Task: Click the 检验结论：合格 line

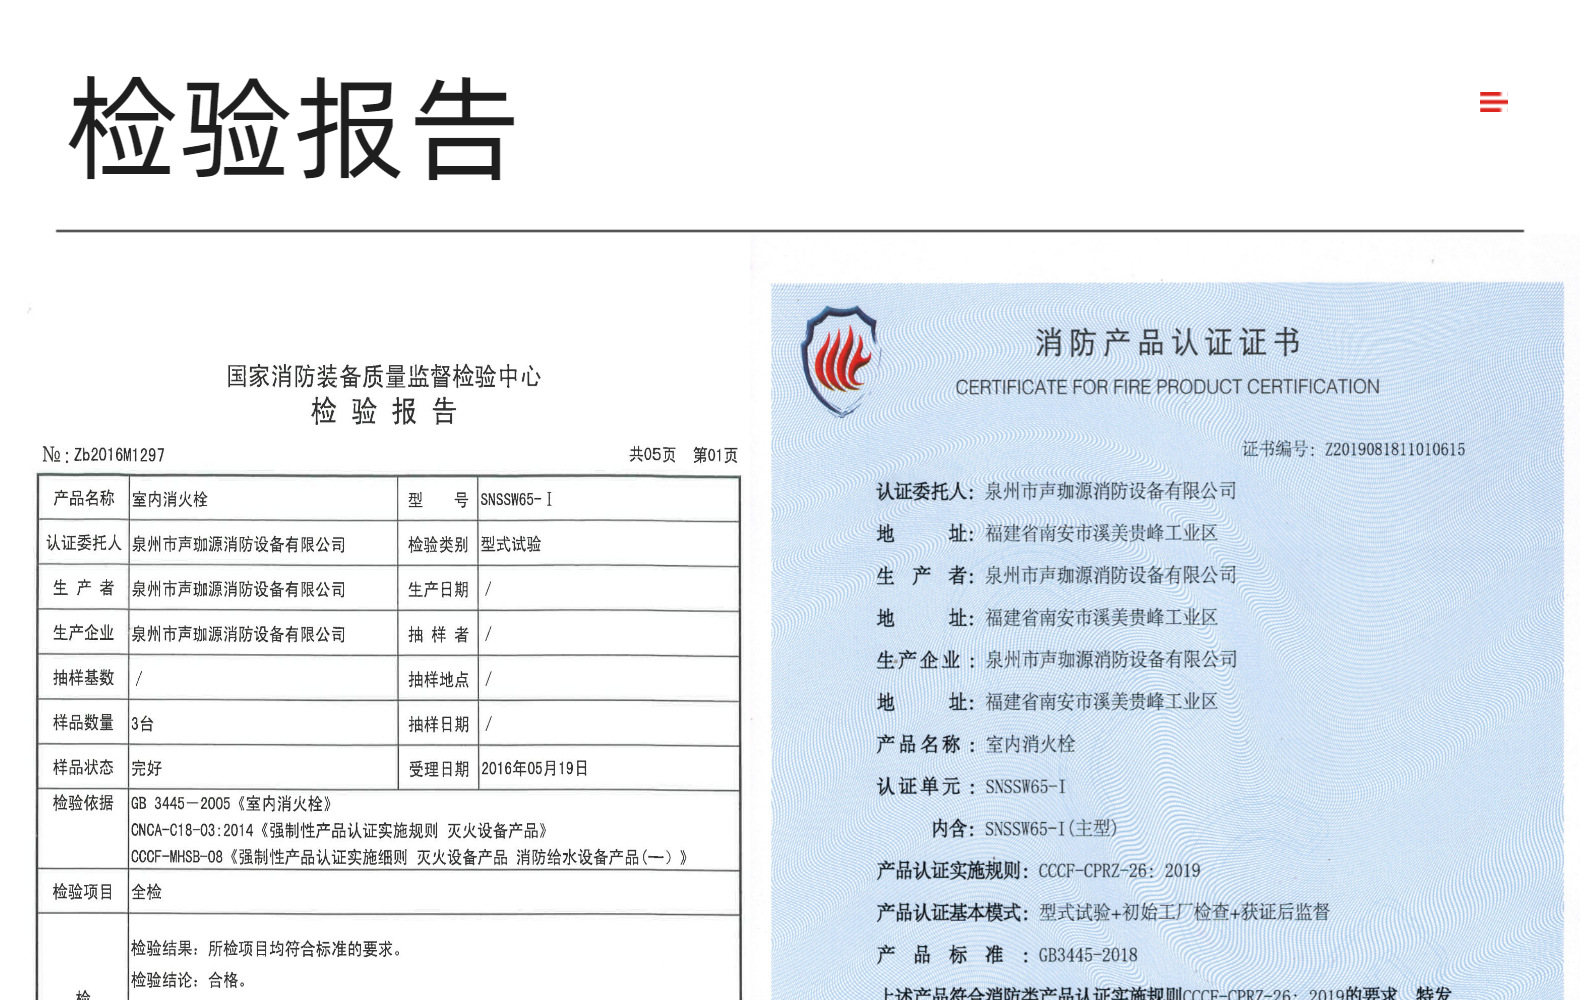Action: [x=188, y=980]
